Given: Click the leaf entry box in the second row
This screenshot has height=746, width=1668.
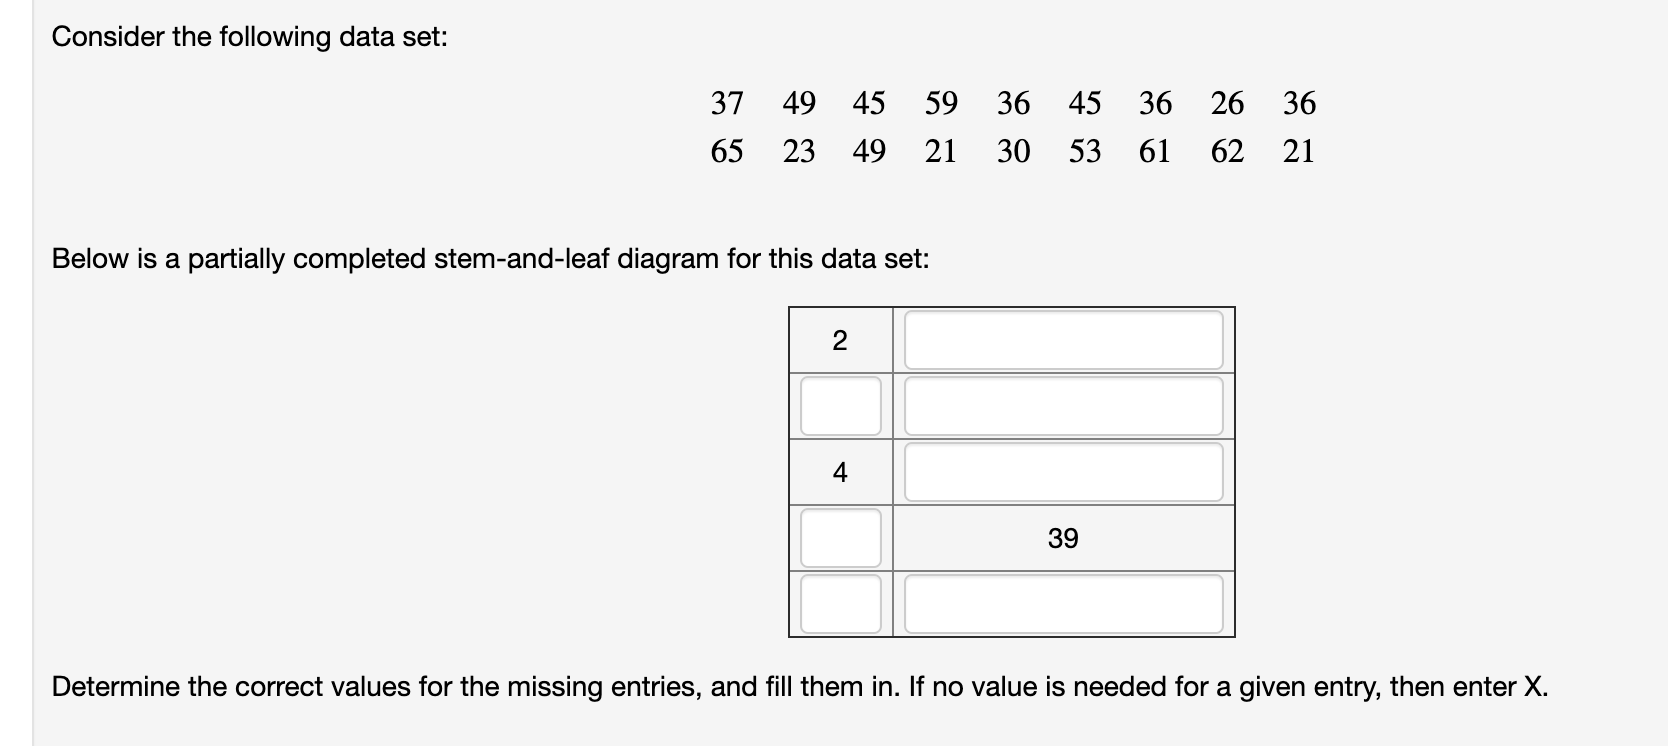Looking at the screenshot, I should [x=1063, y=405].
